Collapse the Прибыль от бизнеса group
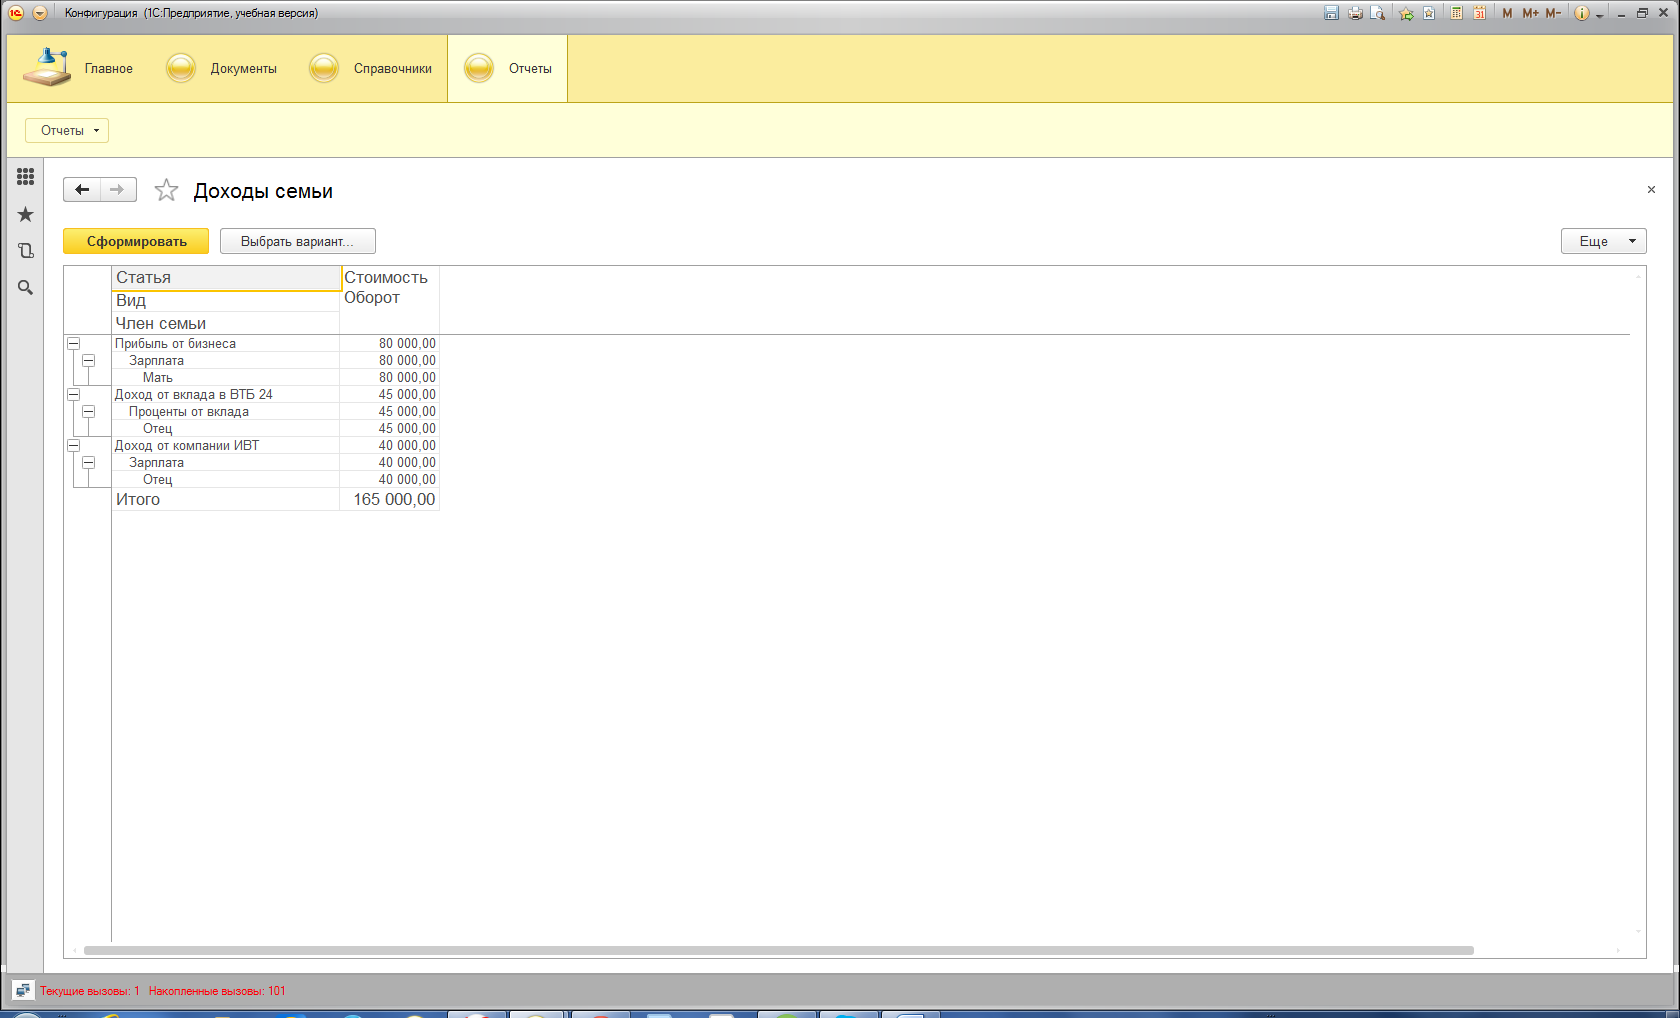 (x=73, y=343)
